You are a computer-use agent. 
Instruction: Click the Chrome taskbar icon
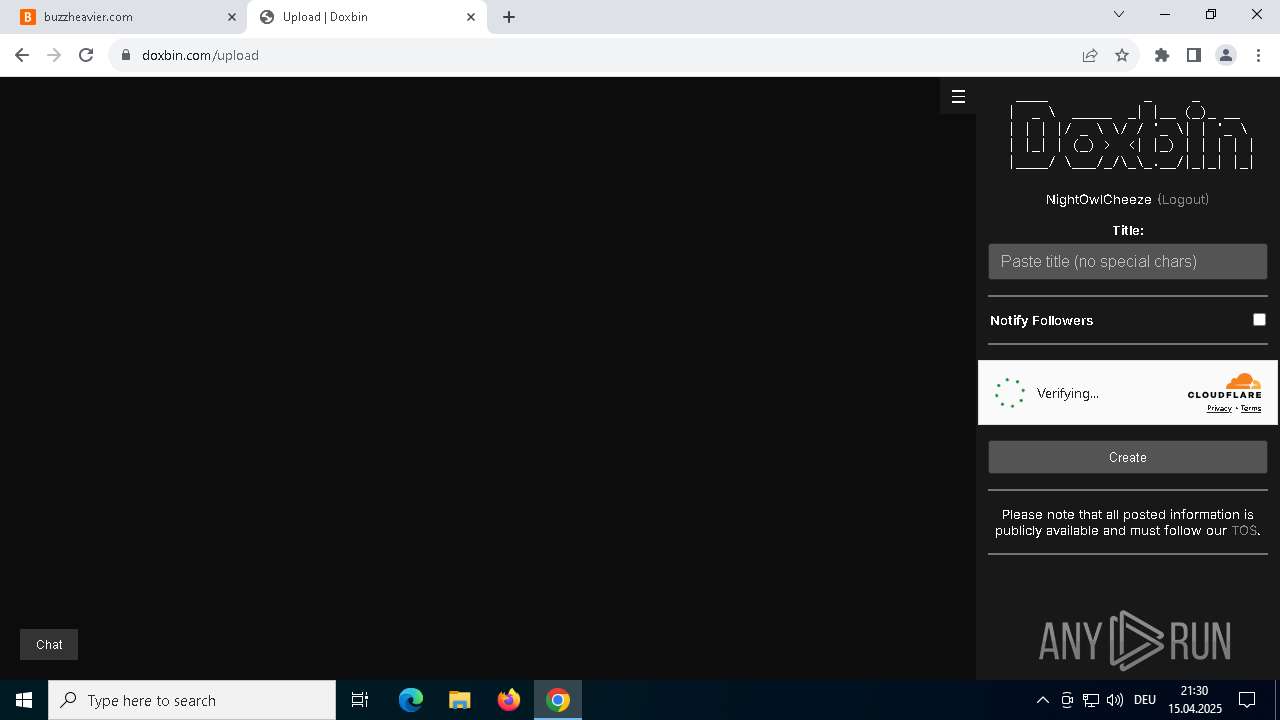tap(558, 700)
